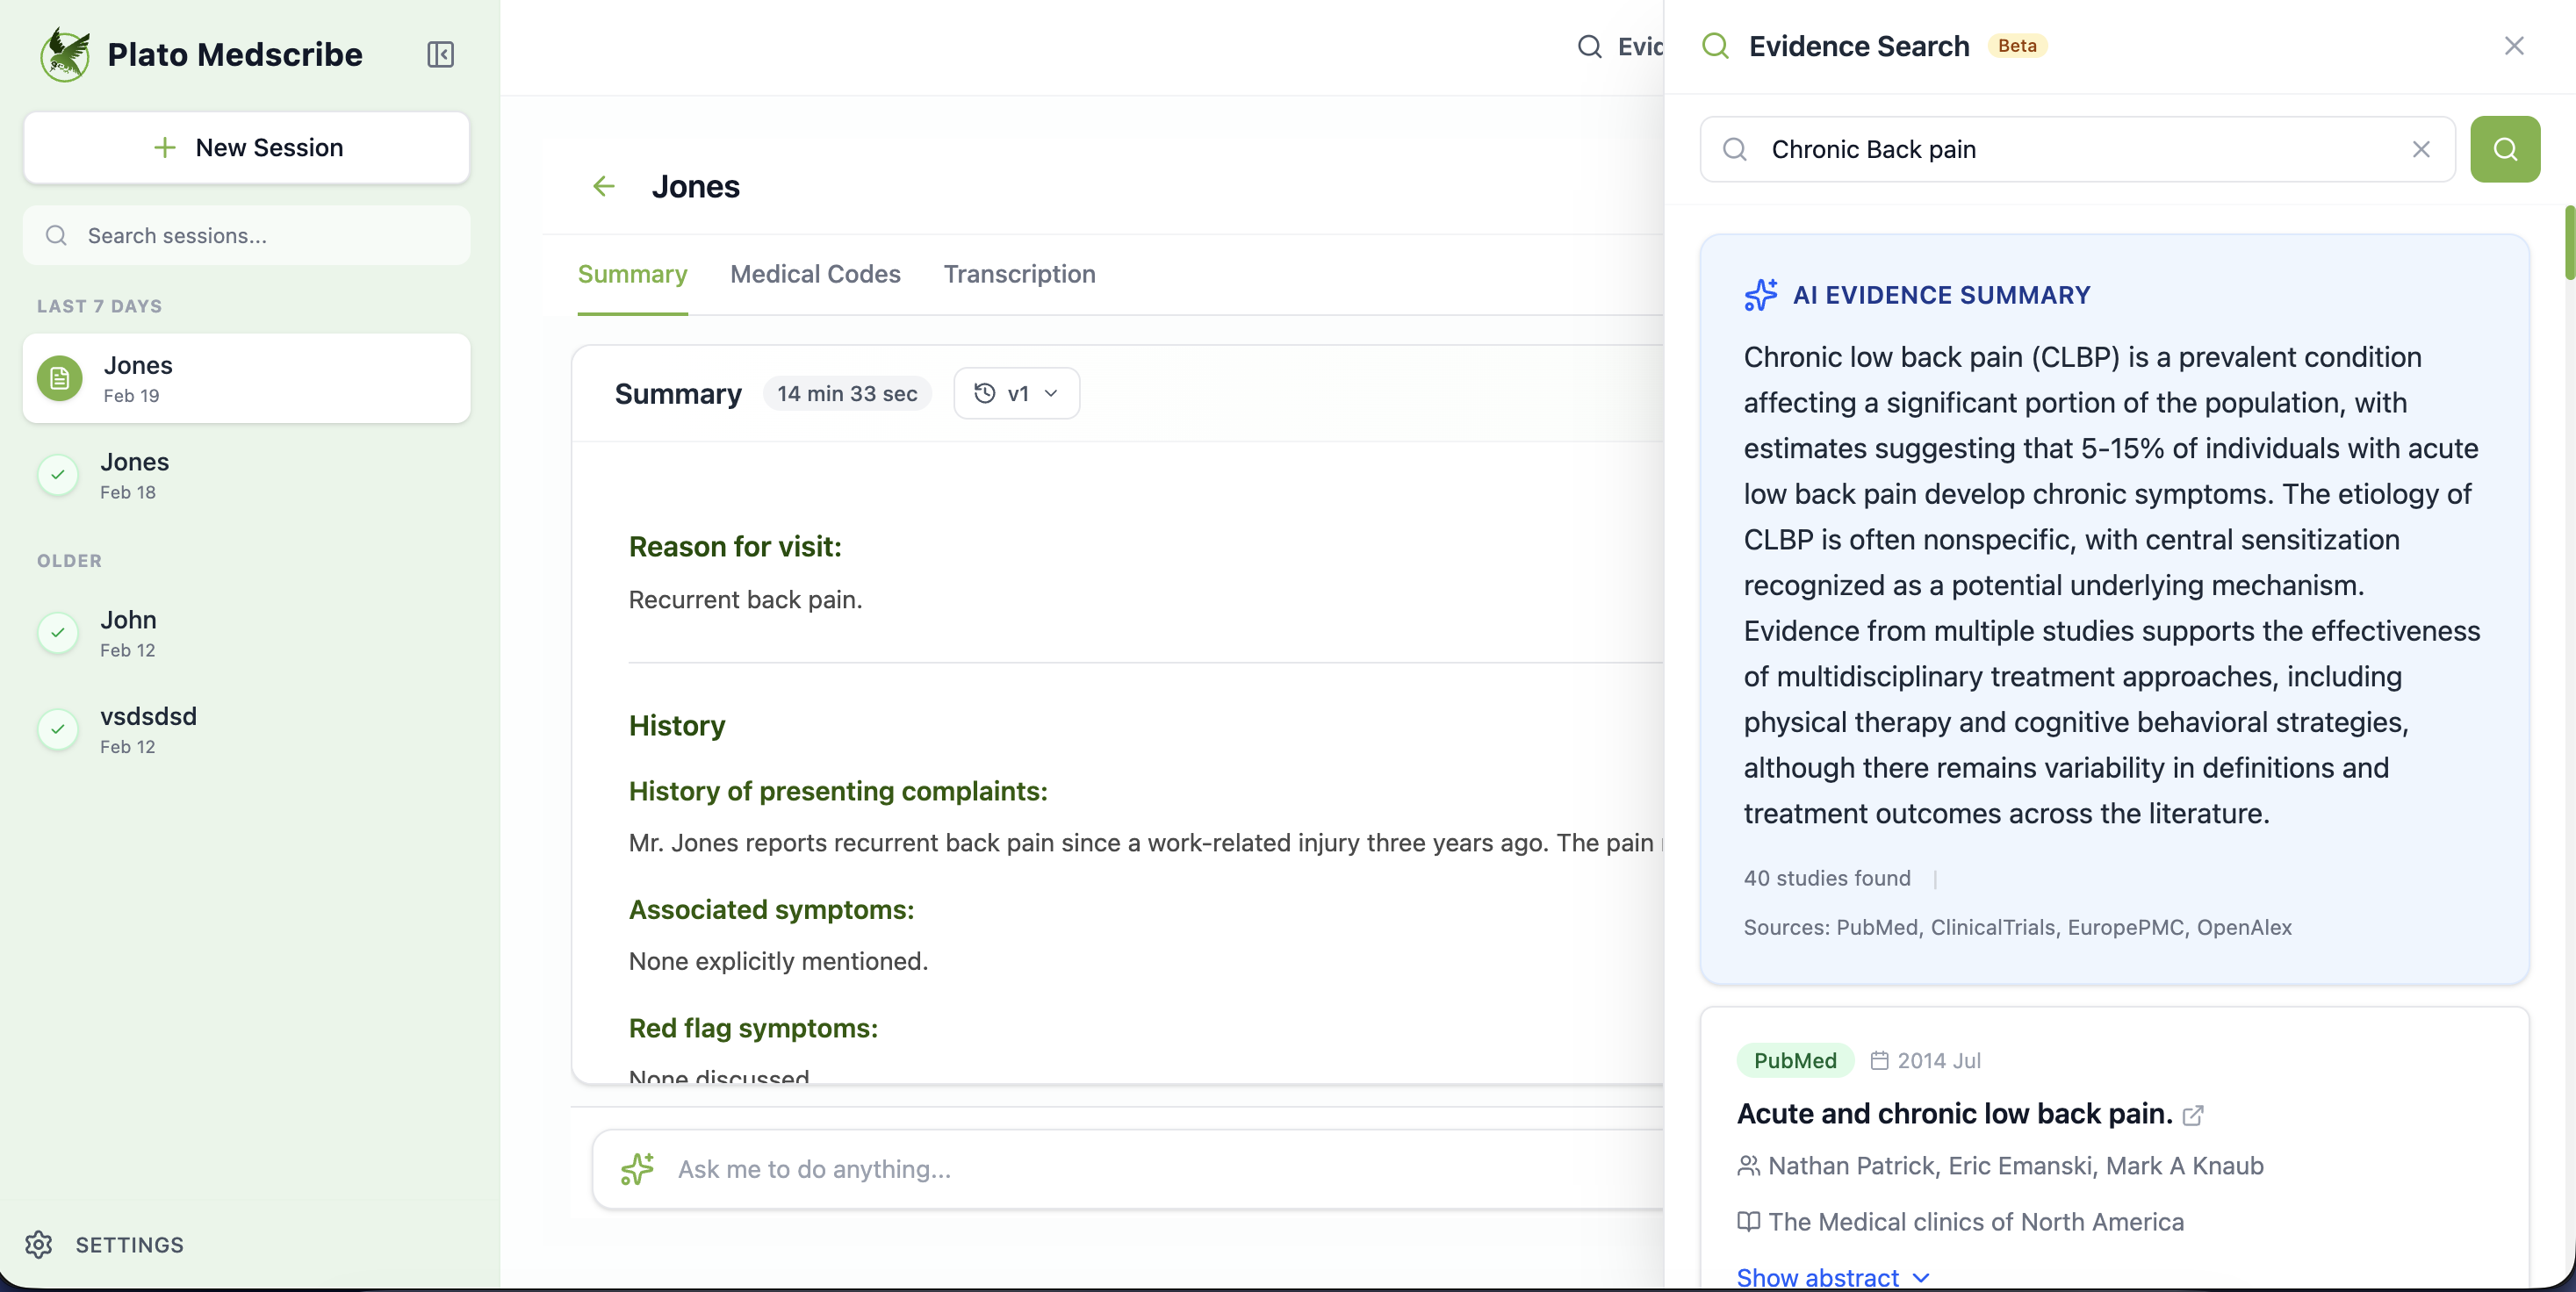Switch to the Medical Codes tab
The height and width of the screenshot is (1292, 2576).
[x=815, y=274]
